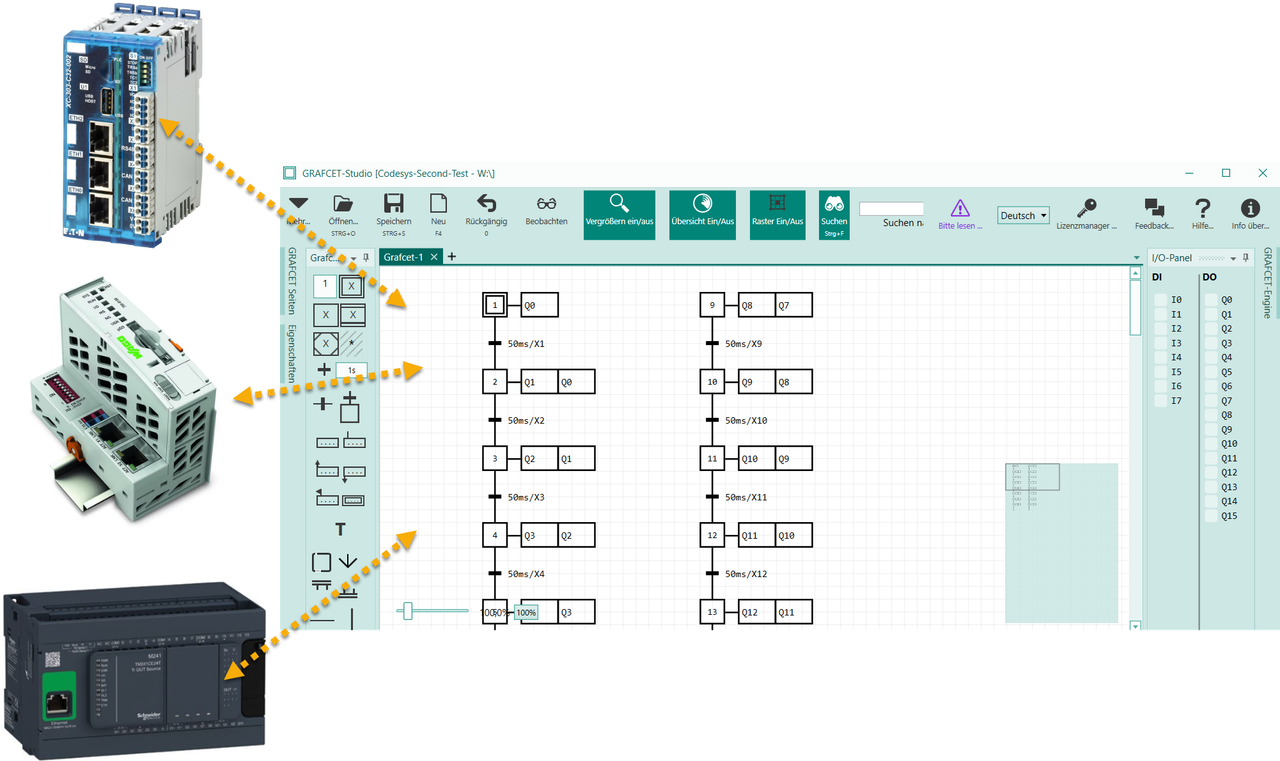Open Hilfe question mark icon
1280x761 pixels.
pyautogui.click(x=1203, y=207)
